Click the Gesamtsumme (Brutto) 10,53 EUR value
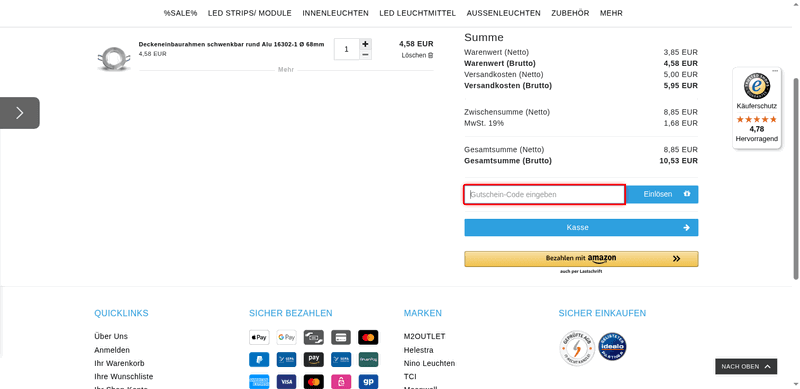The image size is (800, 389). pyautogui.click(x=678, y=161)
